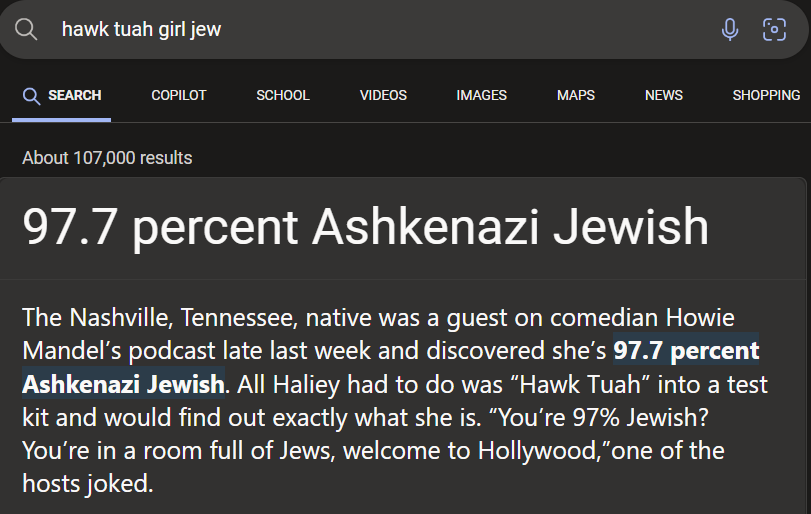Click the SEARCH tab magnifier icon
811x514 pixels.
point(31,96)
